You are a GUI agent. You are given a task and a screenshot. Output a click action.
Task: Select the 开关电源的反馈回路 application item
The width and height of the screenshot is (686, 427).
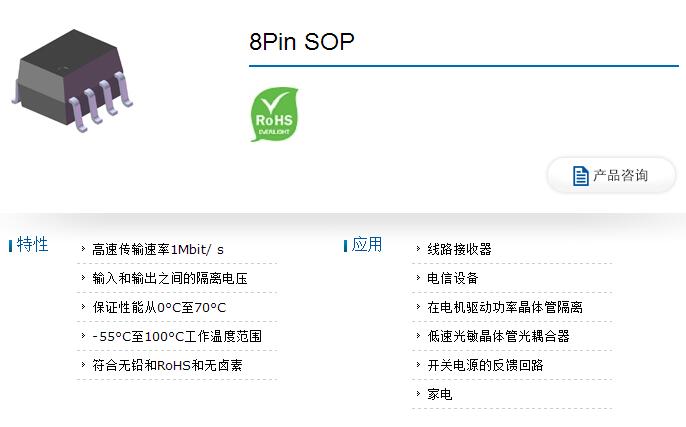click(485, 365)
